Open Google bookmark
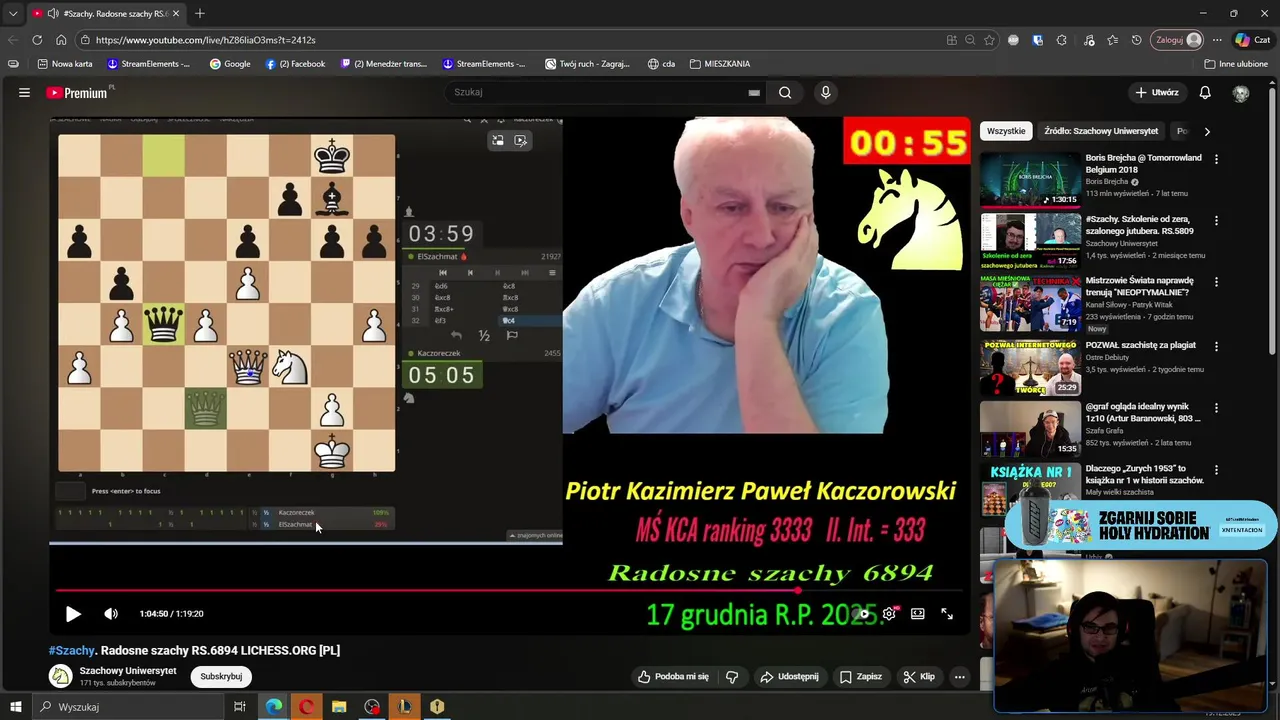The width and height of the screenshot is (1280, 720). tap(230, 64)
